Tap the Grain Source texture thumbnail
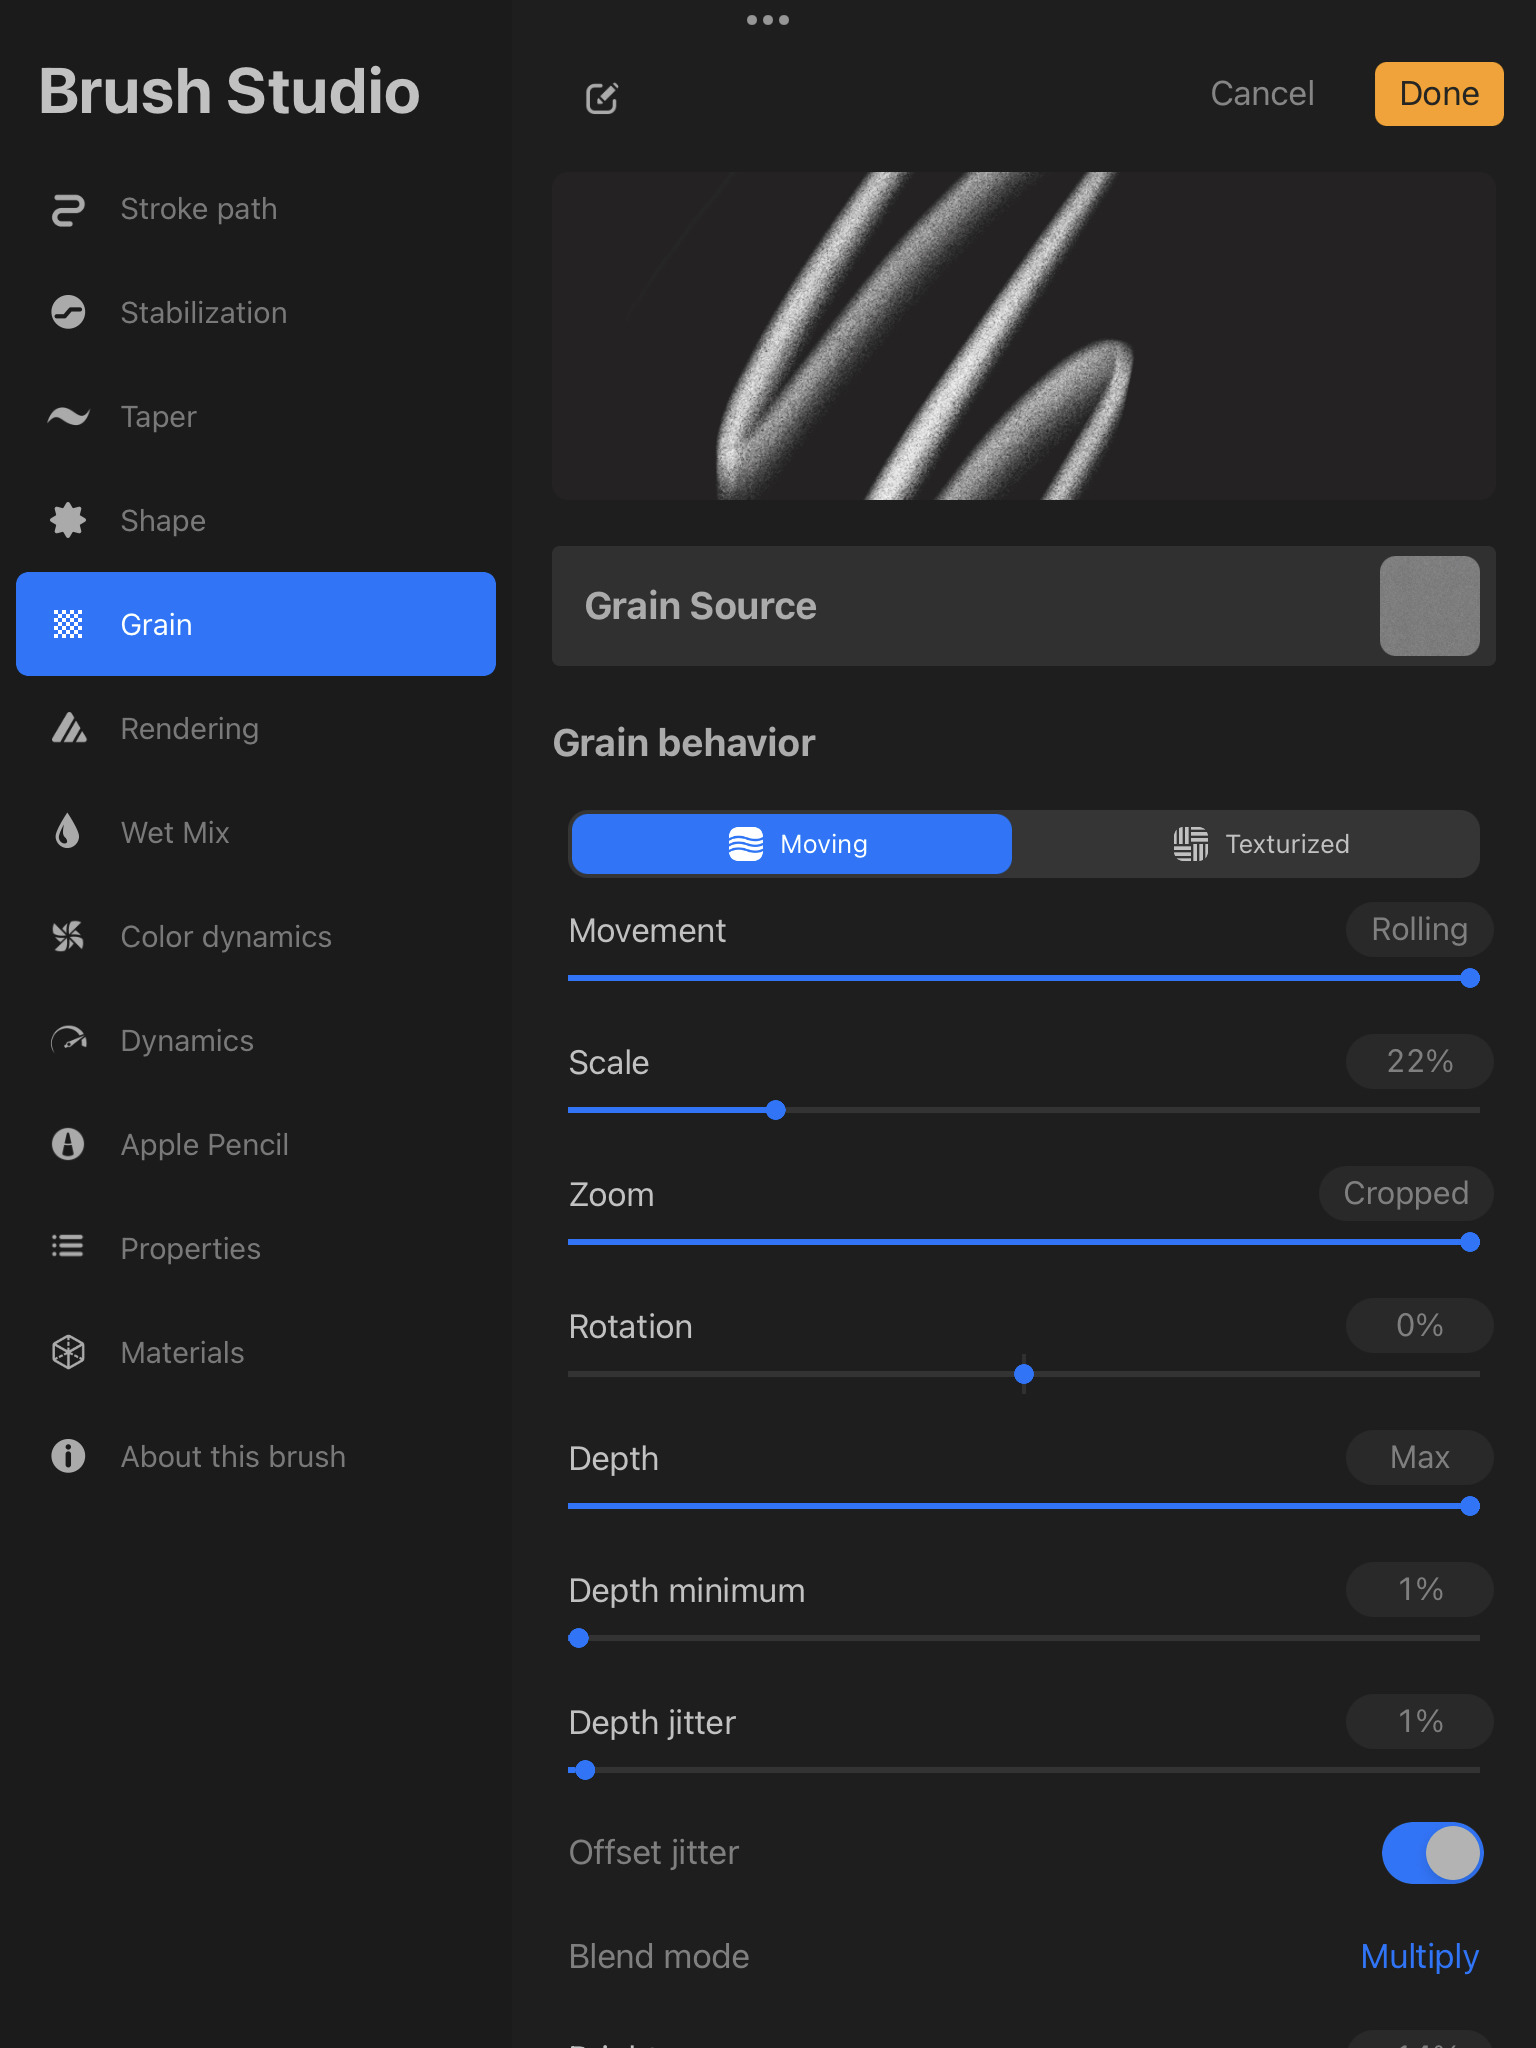Viewport: 1536px width, 2048px height. click(x=1429, y=606)
